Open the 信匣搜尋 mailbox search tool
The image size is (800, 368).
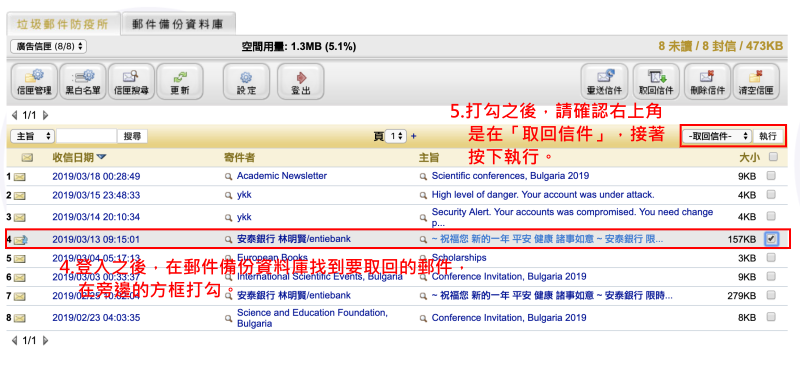click(x=131, y=82)
